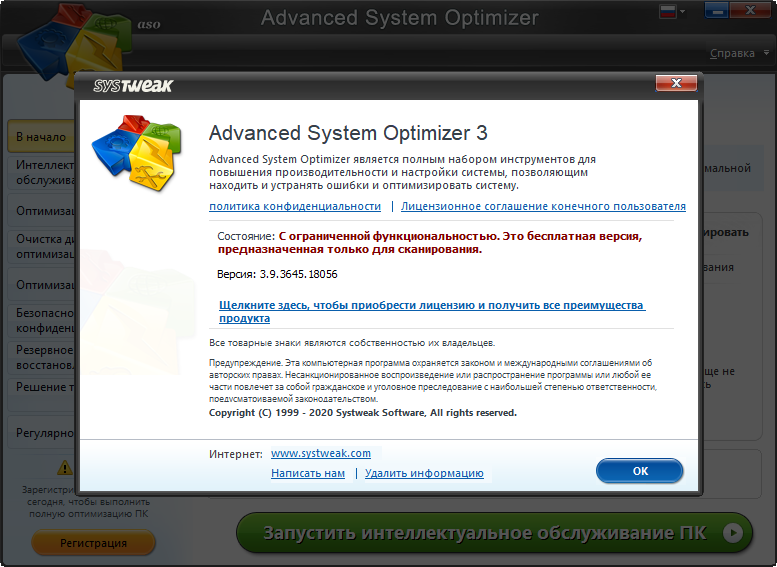The height and width of the screenshot is (567, 777).
Task: Click the play arrow on green button
Action: 733,533
